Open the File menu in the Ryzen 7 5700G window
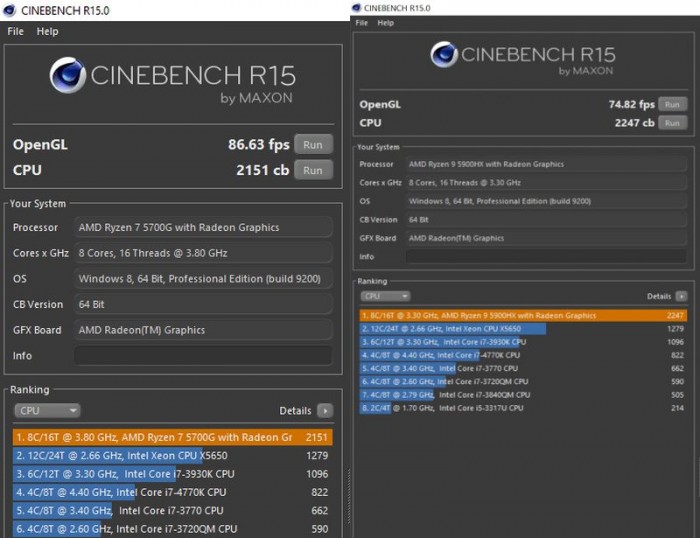Image resolution: width=700 pixels, height=538 pixels. click(x=16, y=31)
